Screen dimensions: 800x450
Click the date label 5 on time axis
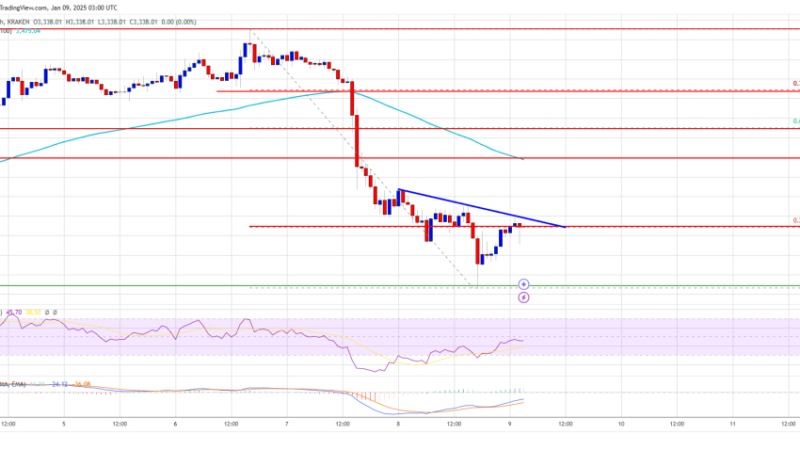(x=64, y=424)
